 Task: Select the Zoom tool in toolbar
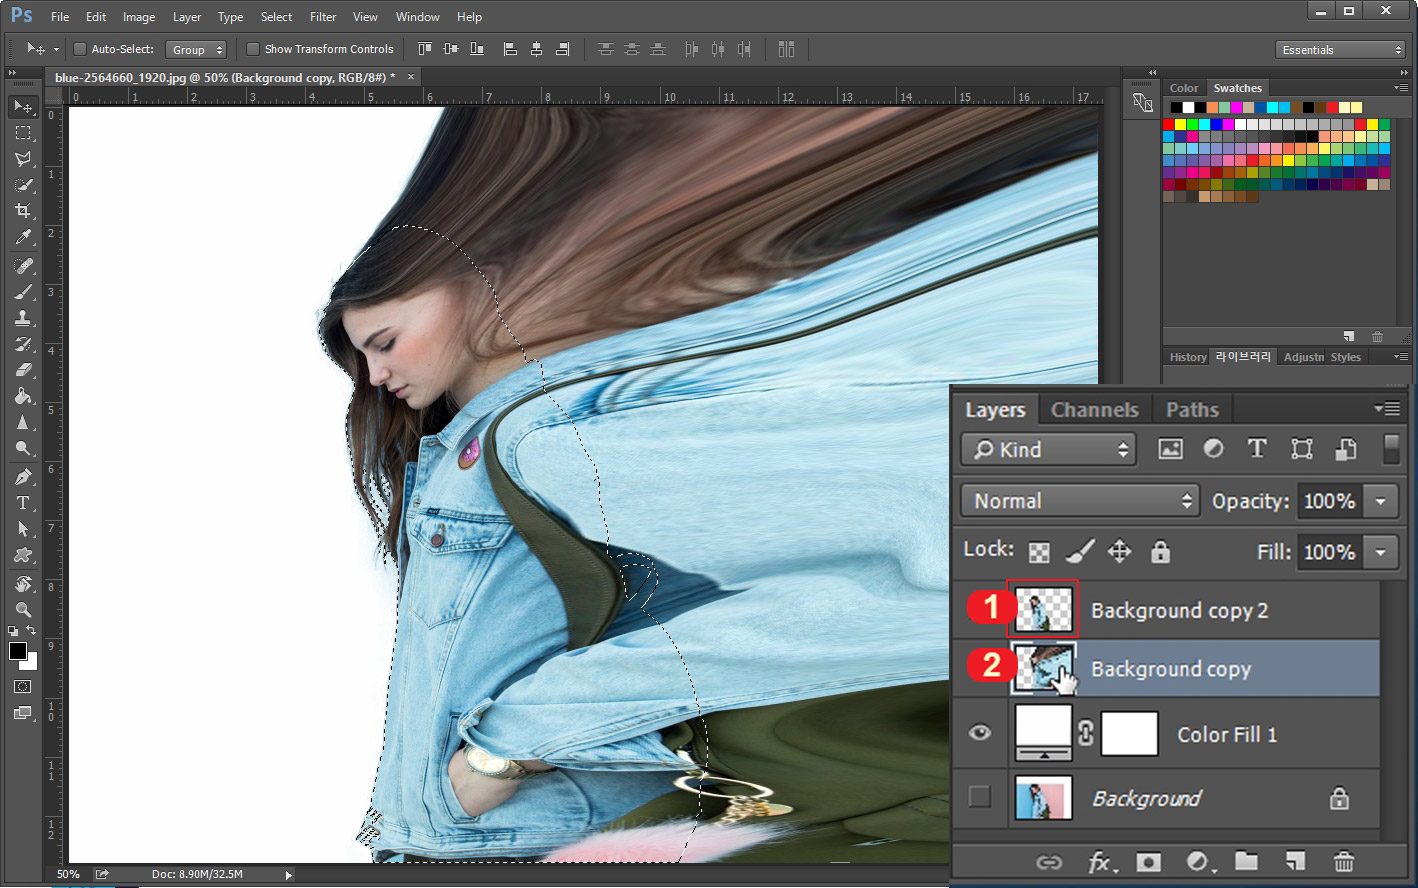click(23, 610)
